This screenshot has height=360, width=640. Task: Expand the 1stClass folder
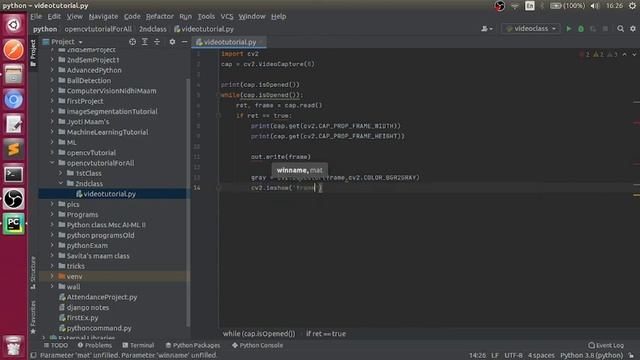60,173
